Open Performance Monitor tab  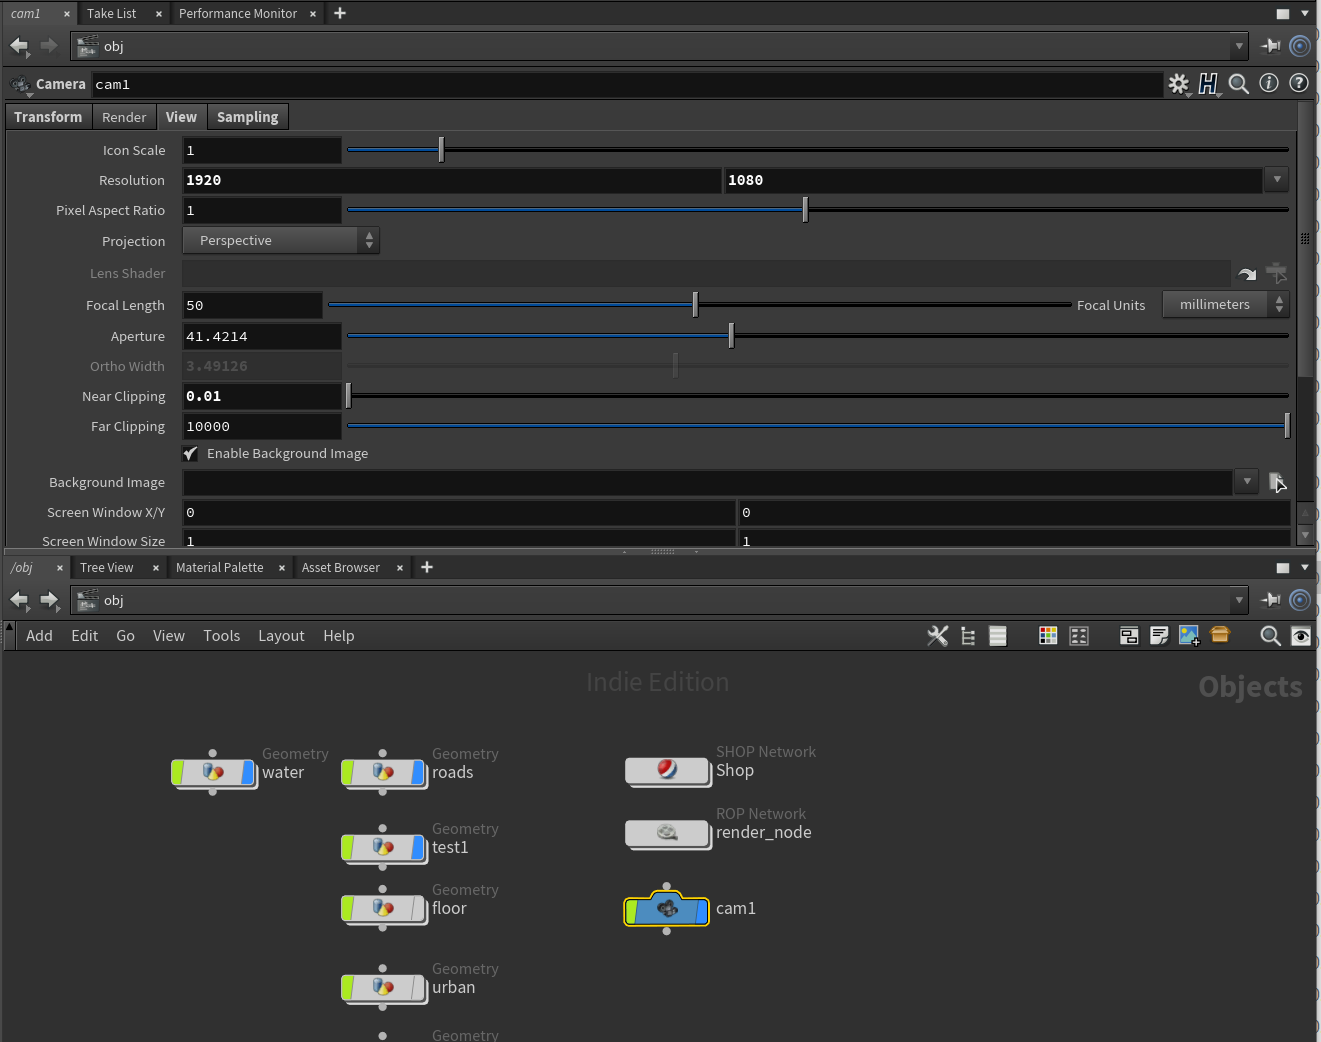pyautogui.click(x=238, y=13)
